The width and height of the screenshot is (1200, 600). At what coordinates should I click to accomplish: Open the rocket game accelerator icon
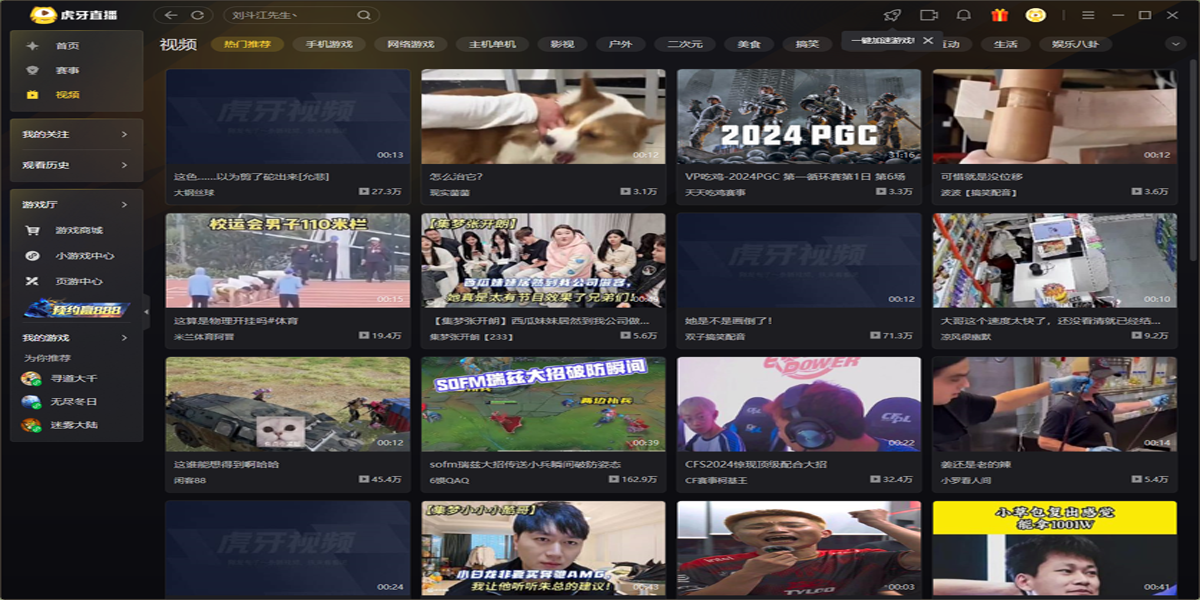point(892,15)
